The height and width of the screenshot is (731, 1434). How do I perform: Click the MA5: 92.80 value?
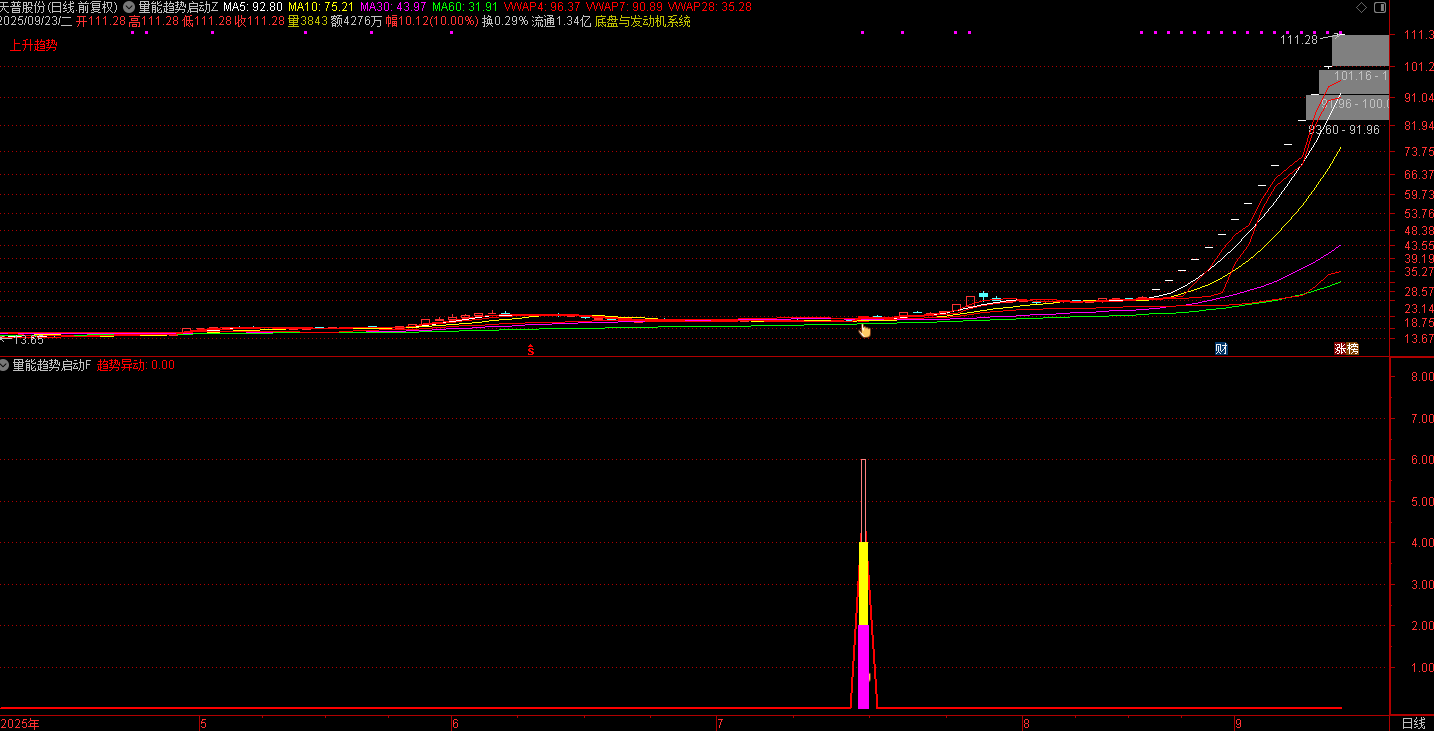(x=253, y=7)
